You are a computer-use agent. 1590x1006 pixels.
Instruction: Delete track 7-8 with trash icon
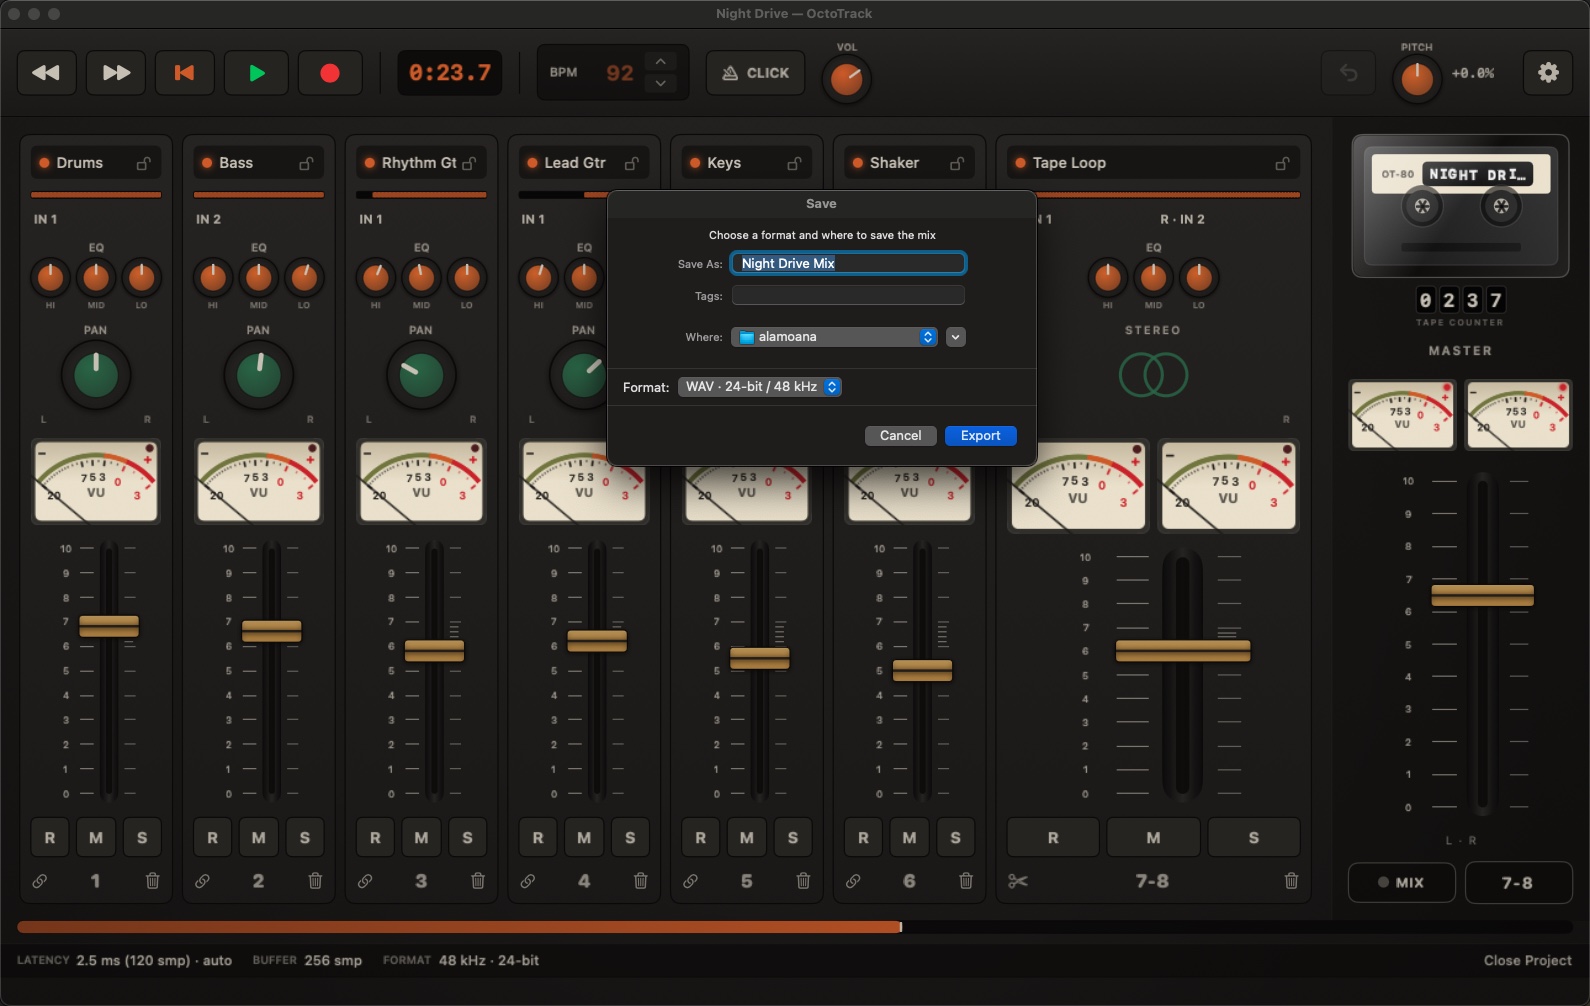click(1291, 881)
